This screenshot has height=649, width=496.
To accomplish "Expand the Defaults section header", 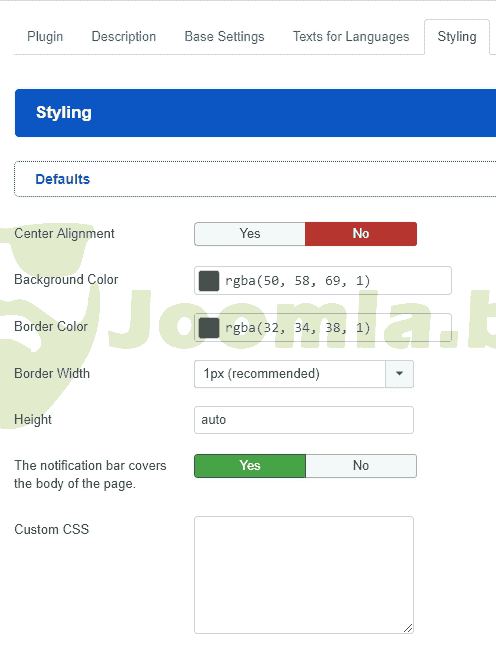I will (x=63, y=179).
